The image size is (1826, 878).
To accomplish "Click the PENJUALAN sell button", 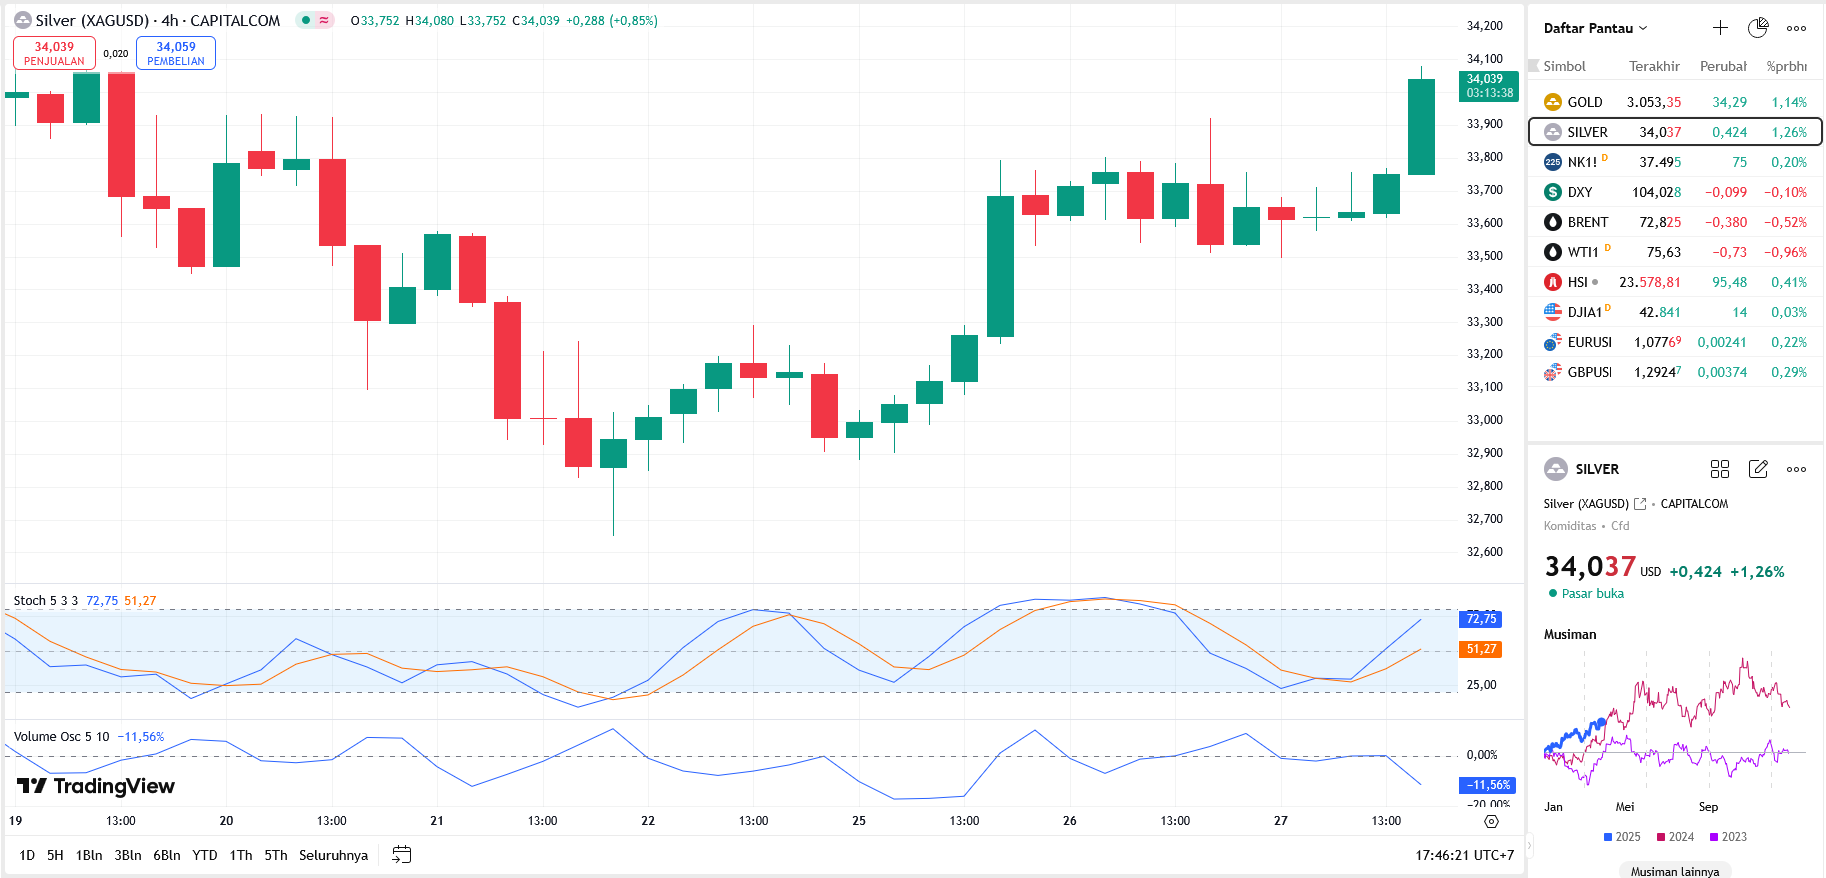I will click(x=54, y=53).
